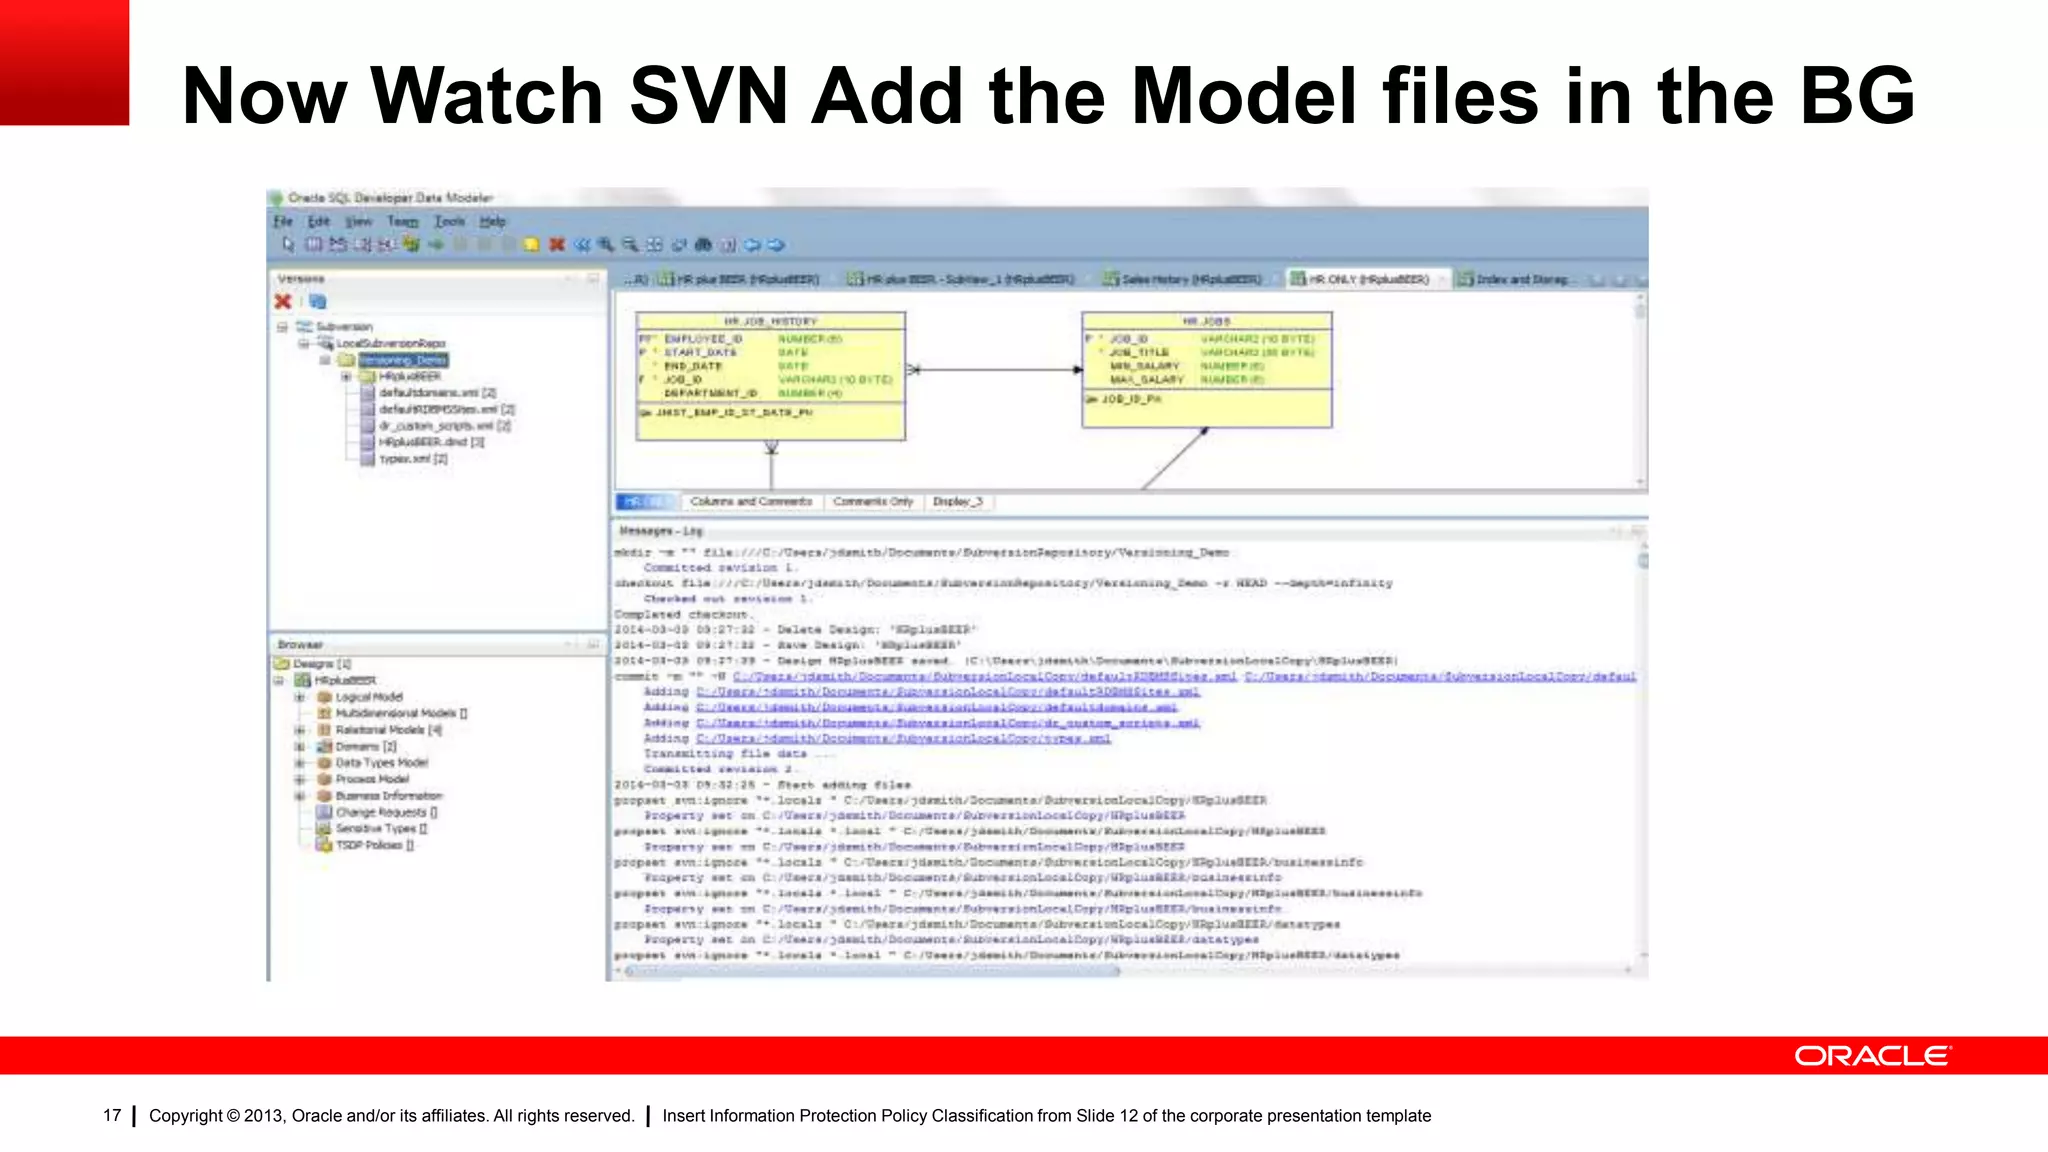Click the New Table toolbar icon
Image resolution: width=2048 pixels, height=1152 pixels.
pos(313,244)
